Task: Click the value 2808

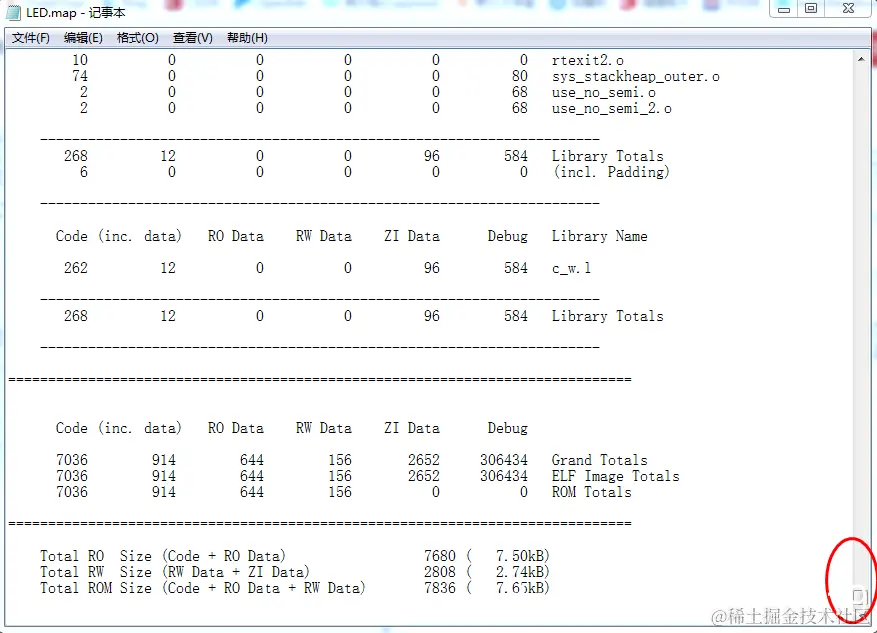Action: (440, 572)
